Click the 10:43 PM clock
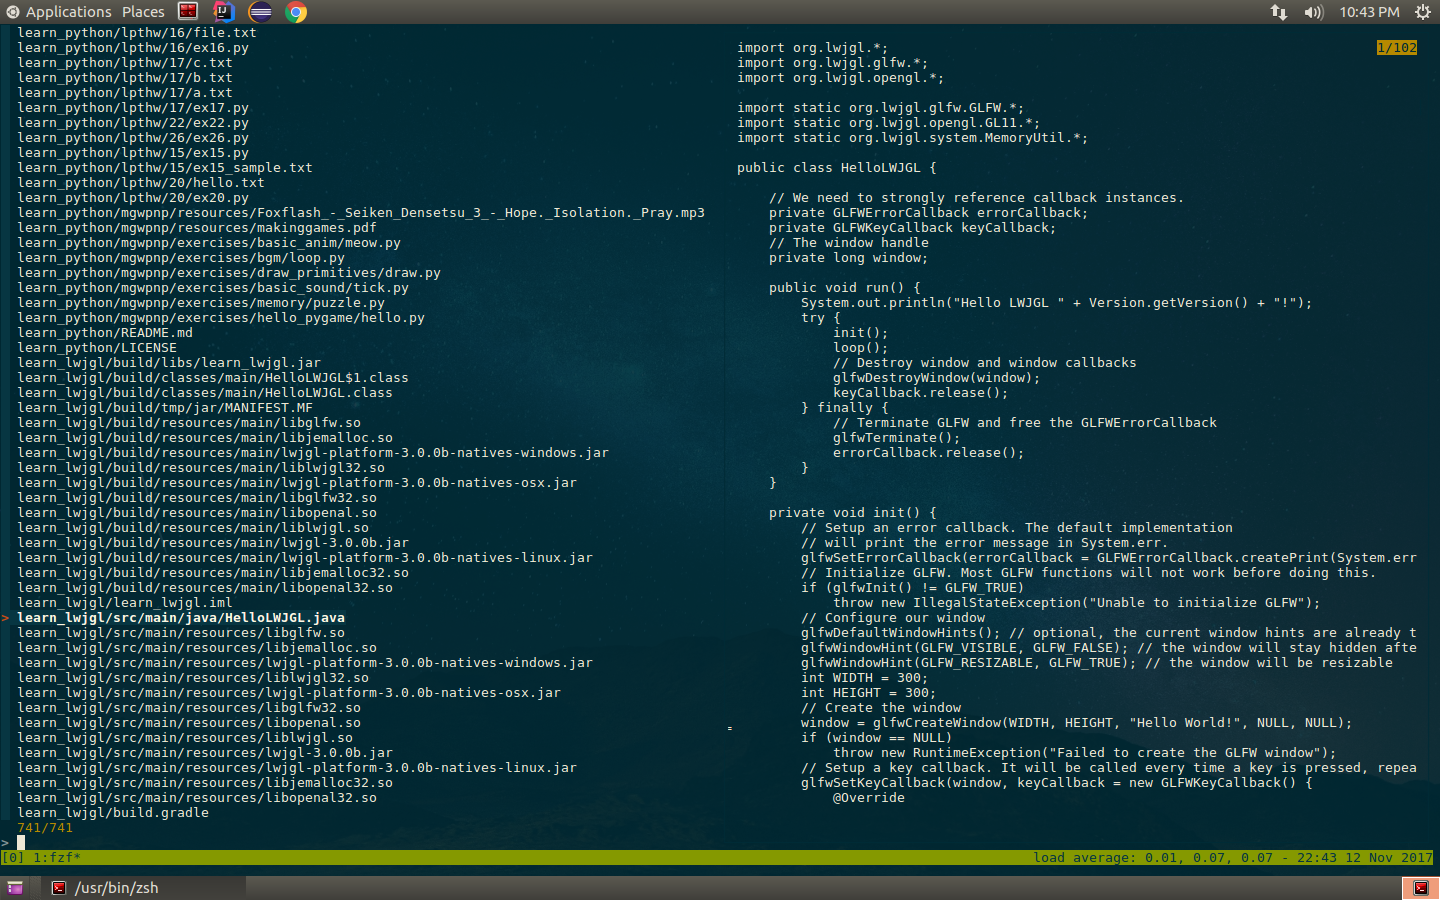This screenshot has height=900, width=1440. [x=1369, y=12]
